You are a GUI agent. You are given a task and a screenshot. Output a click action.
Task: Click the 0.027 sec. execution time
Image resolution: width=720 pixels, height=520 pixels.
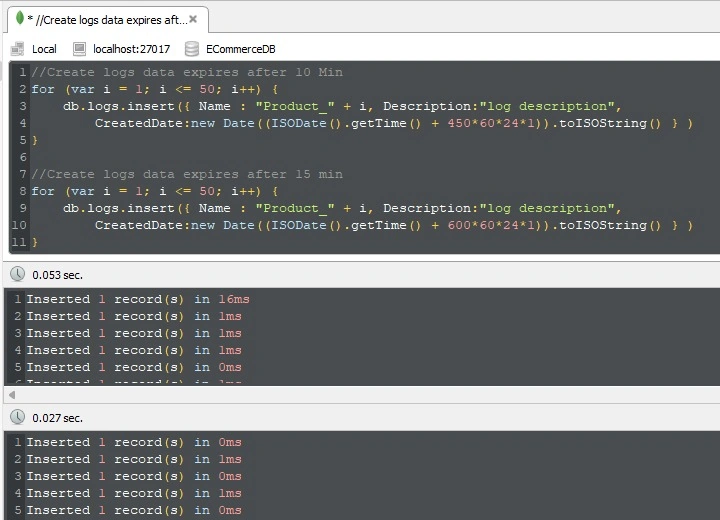pos(57,418)
